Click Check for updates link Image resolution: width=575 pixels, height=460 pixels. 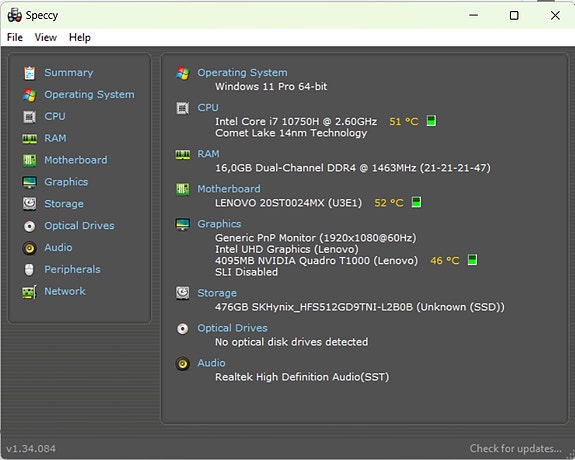coord(516,449)
